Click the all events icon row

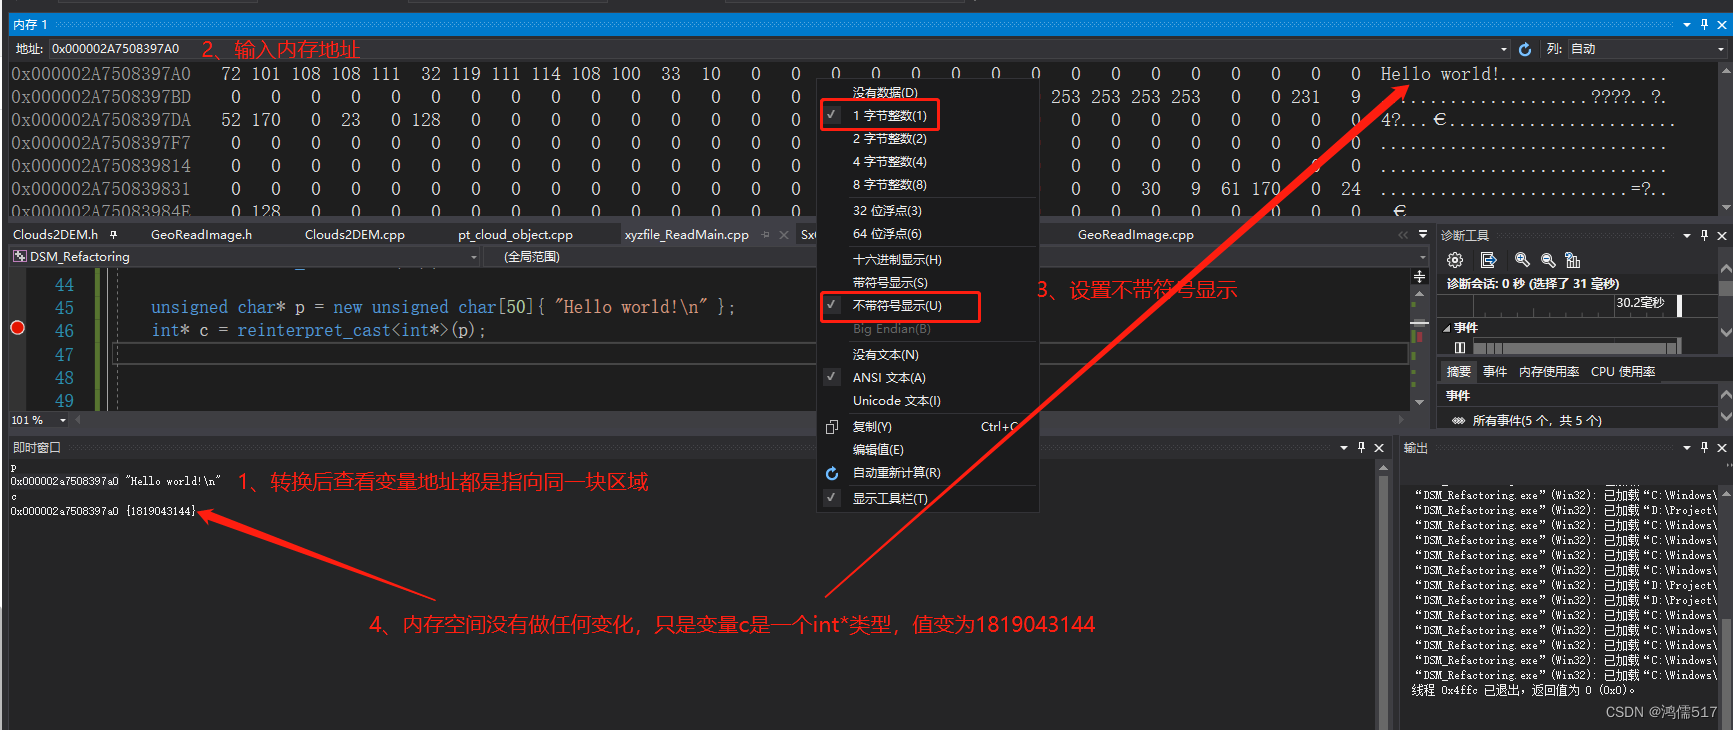click(x=1459, y=420)
